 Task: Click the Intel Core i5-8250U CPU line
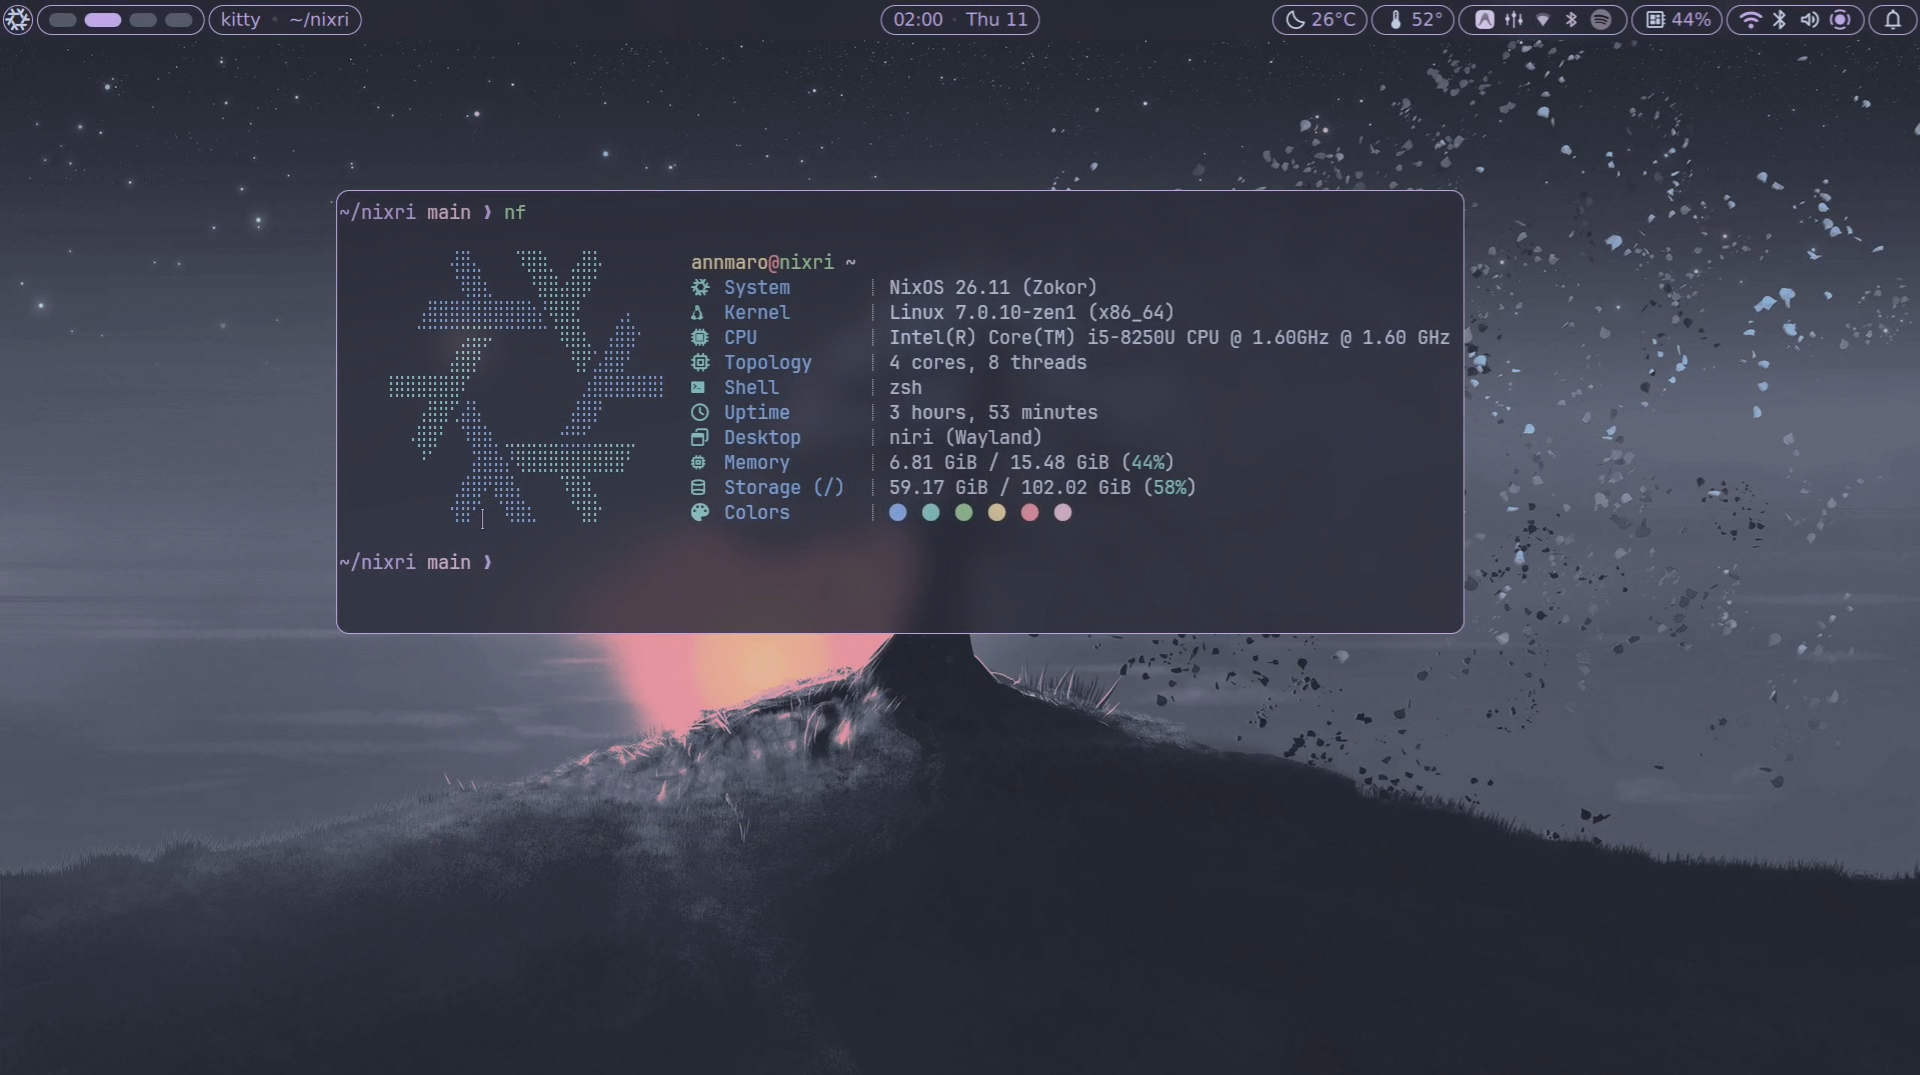1169,338
